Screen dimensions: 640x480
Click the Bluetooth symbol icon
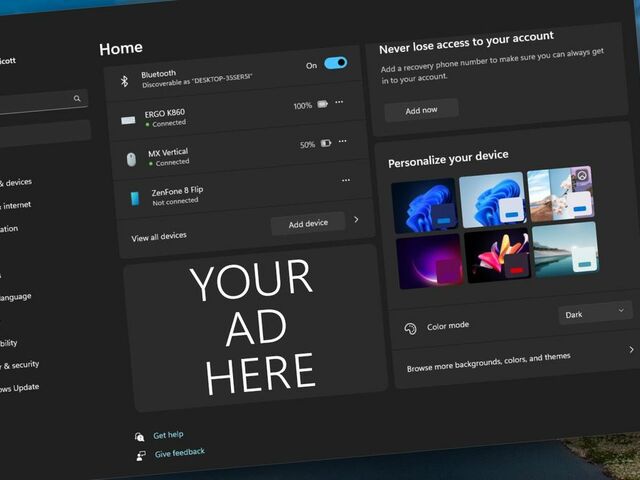(x=124, y=81)
